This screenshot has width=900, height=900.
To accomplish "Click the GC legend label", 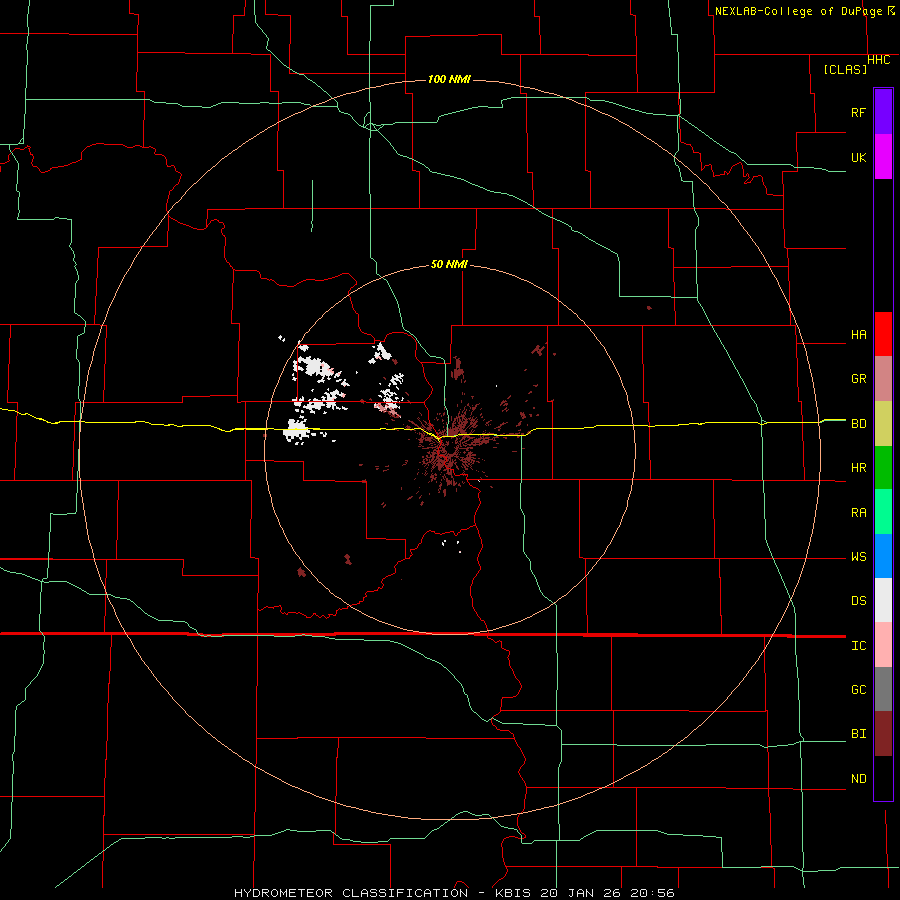I will (x=858, y=690).
